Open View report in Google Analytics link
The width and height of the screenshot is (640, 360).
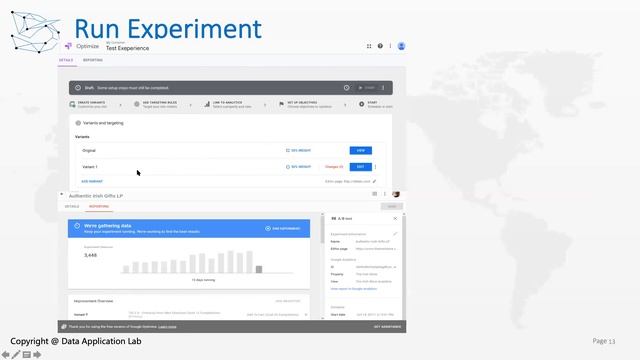(x=354, y=289)
